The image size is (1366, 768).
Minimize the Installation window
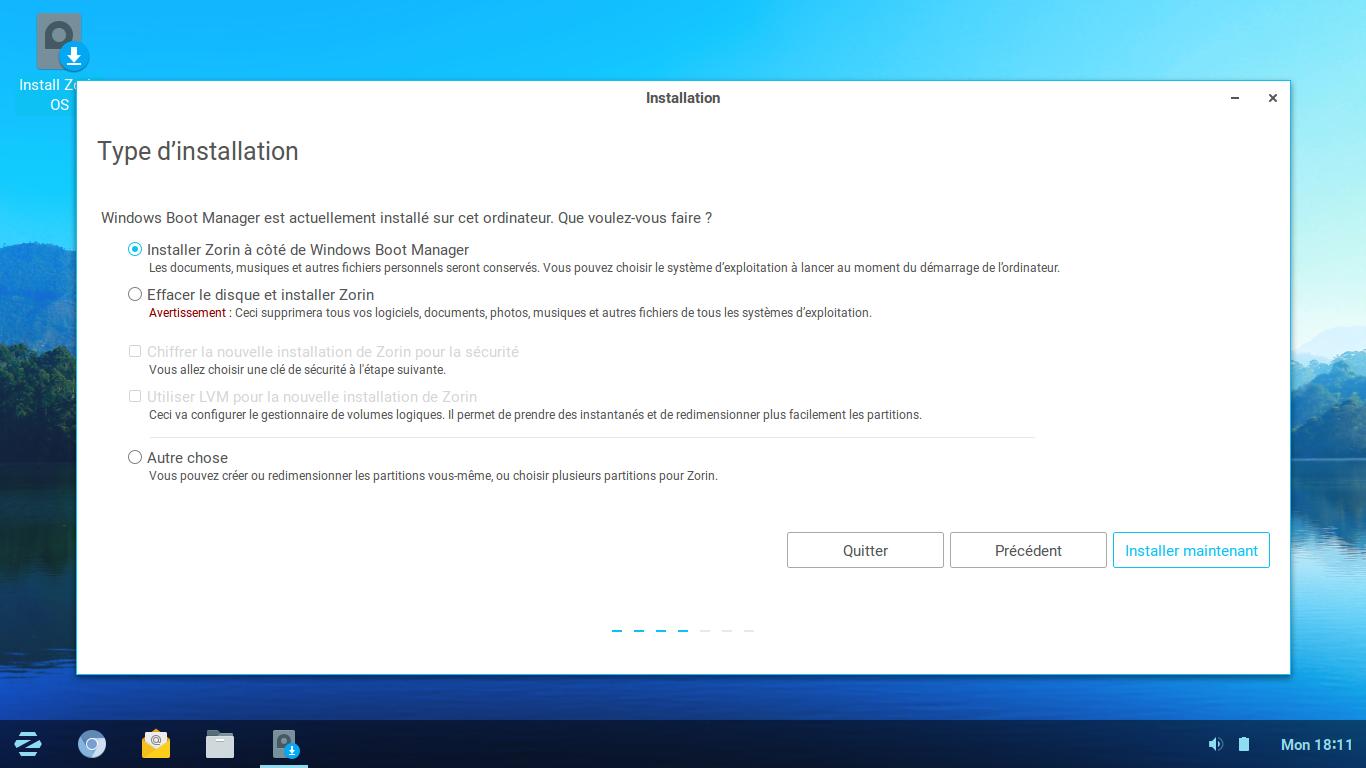pyautogui.click(x=1235, y=98)
